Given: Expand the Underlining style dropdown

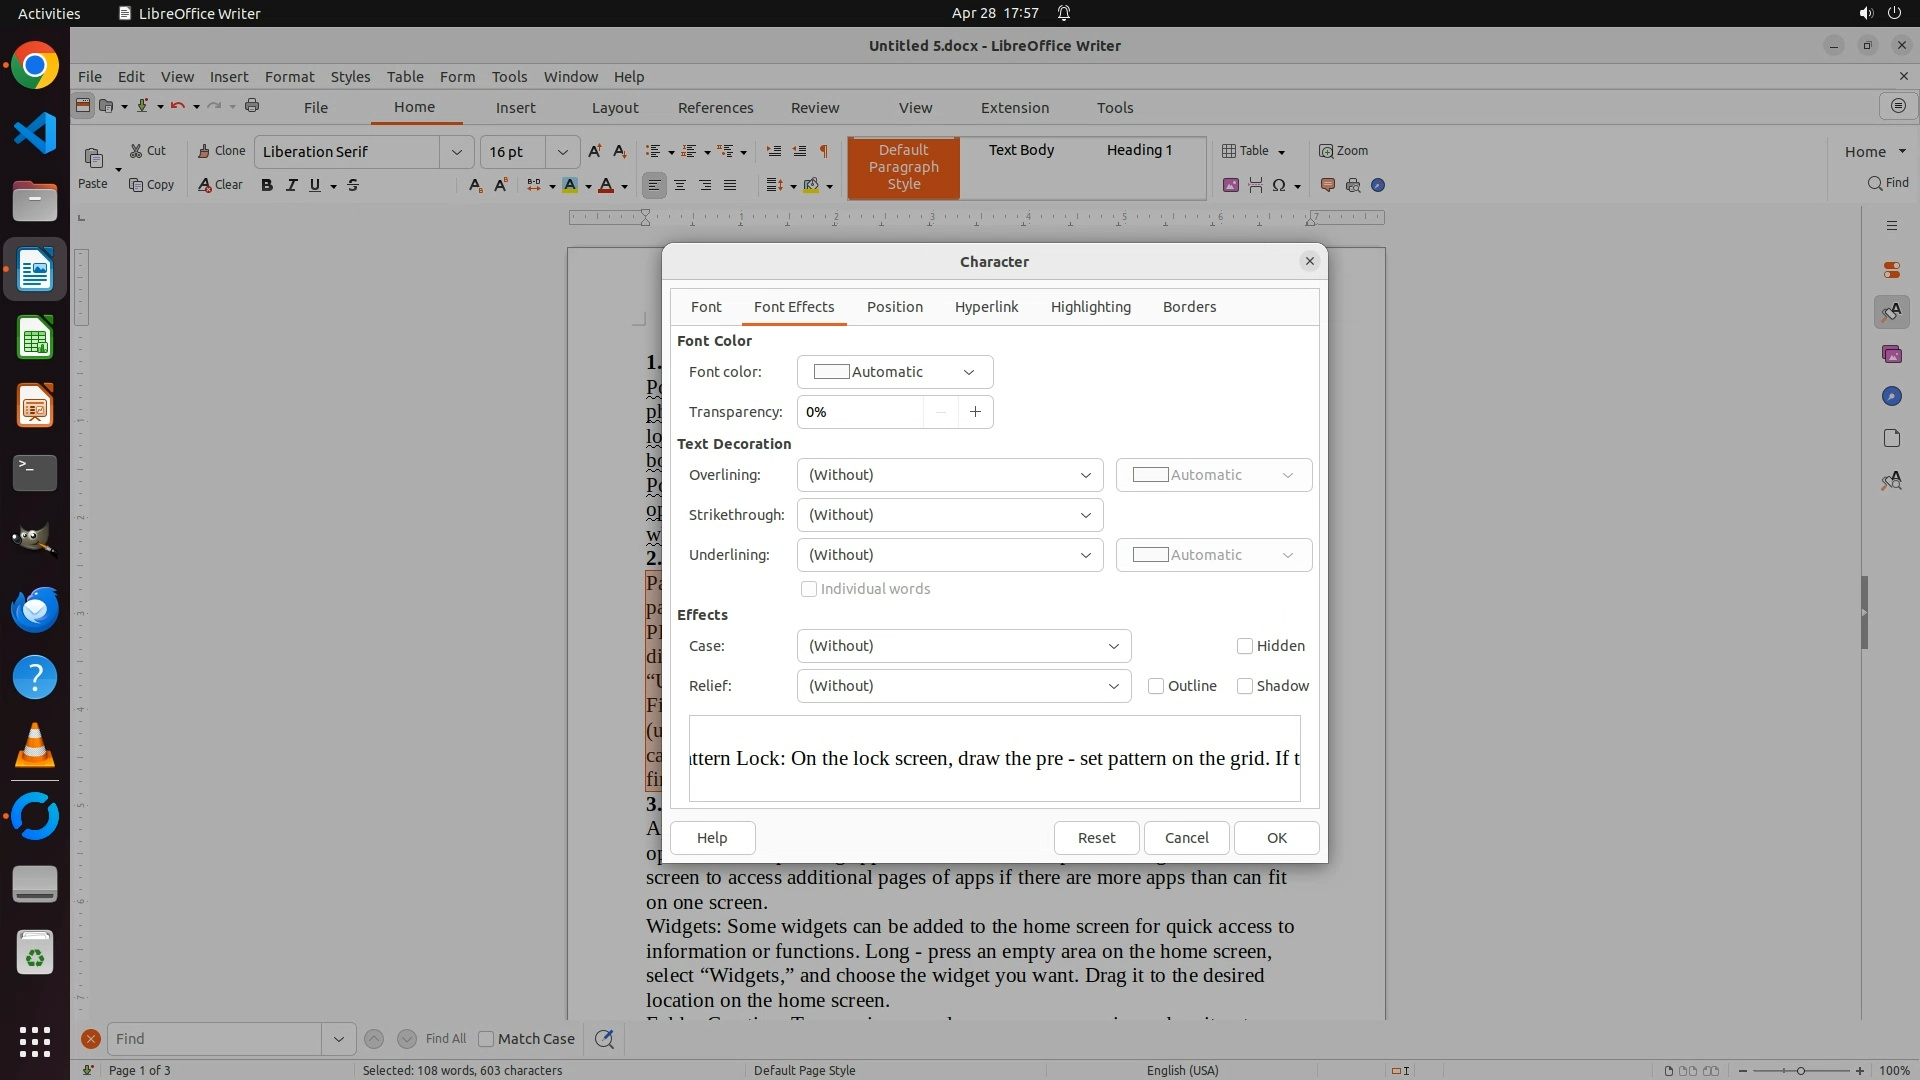Looking at the screenshot, I should (949, 555).
